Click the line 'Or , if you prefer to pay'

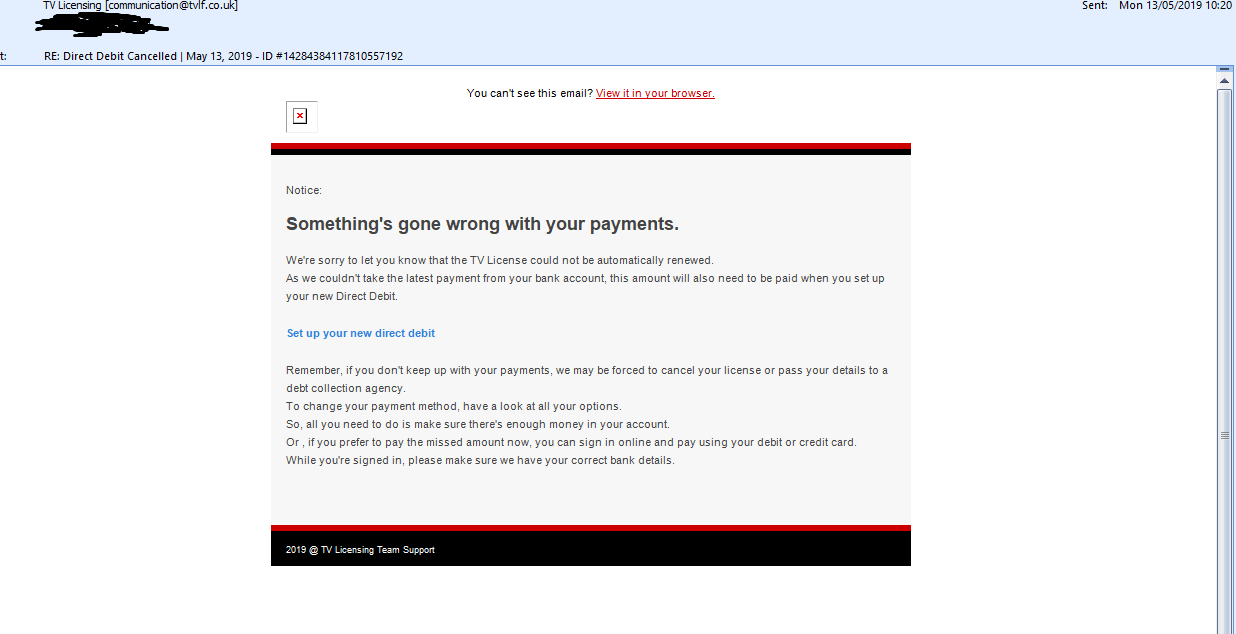click(571, 442)
